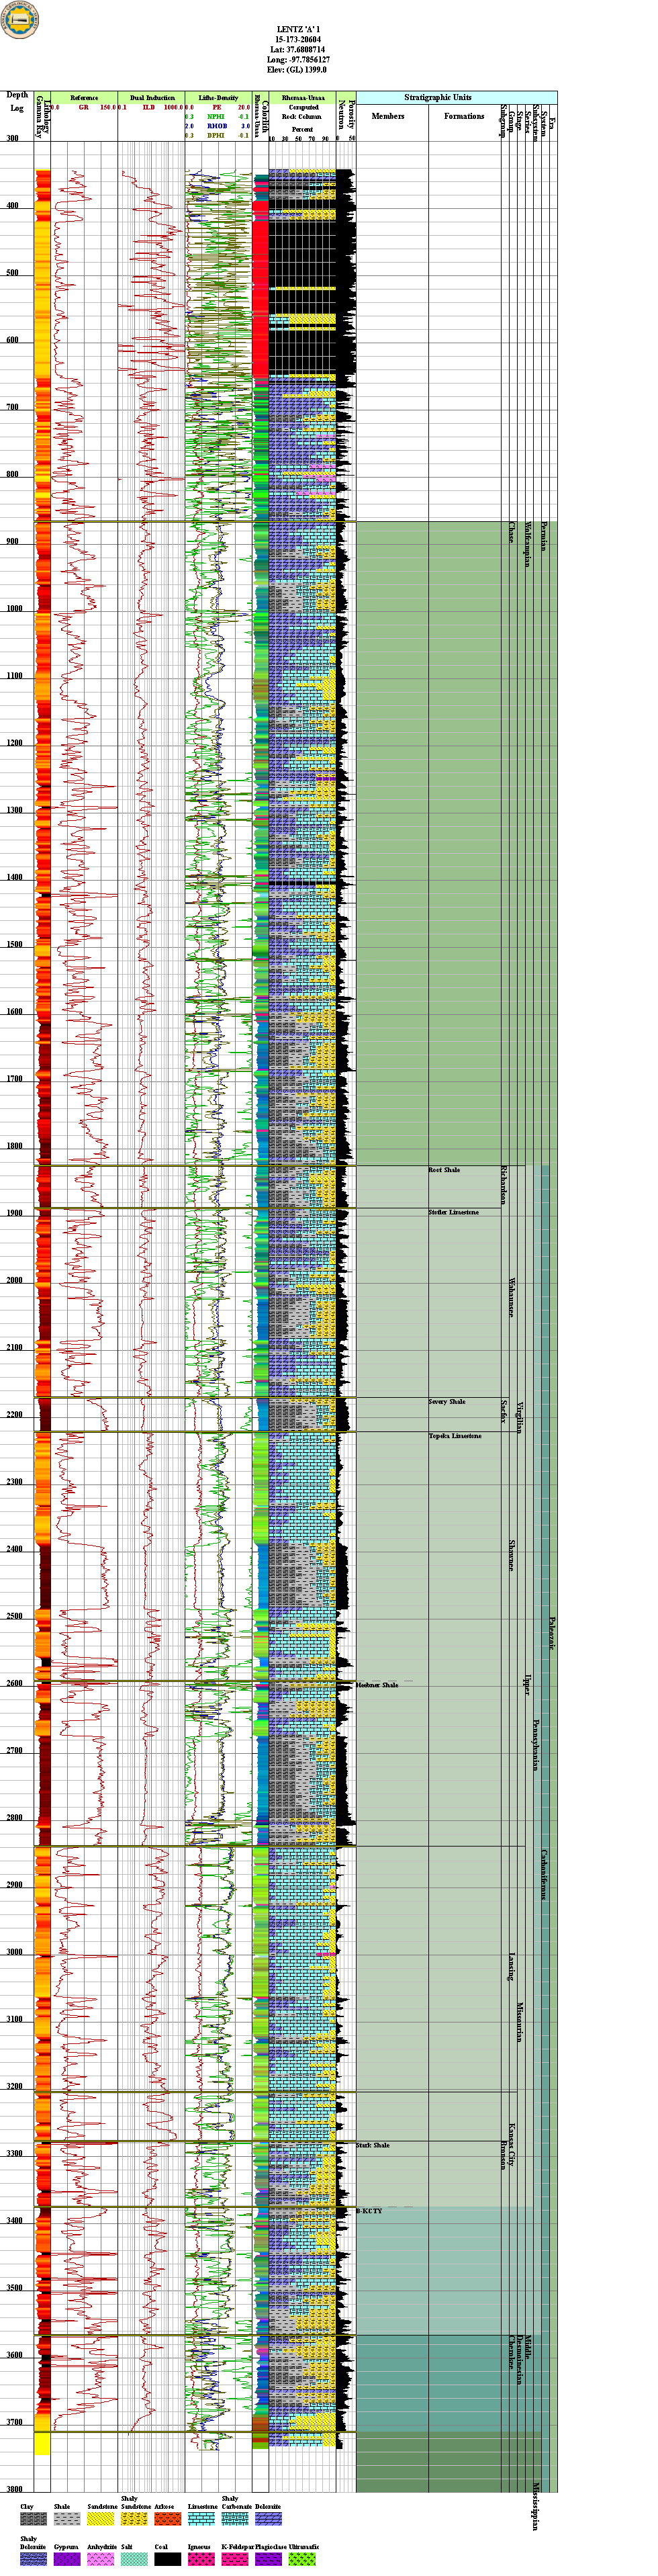Click the Salt legend pattern icon
The width and height of the screenshot is (658, 2576).
[x=134, y=2558]
